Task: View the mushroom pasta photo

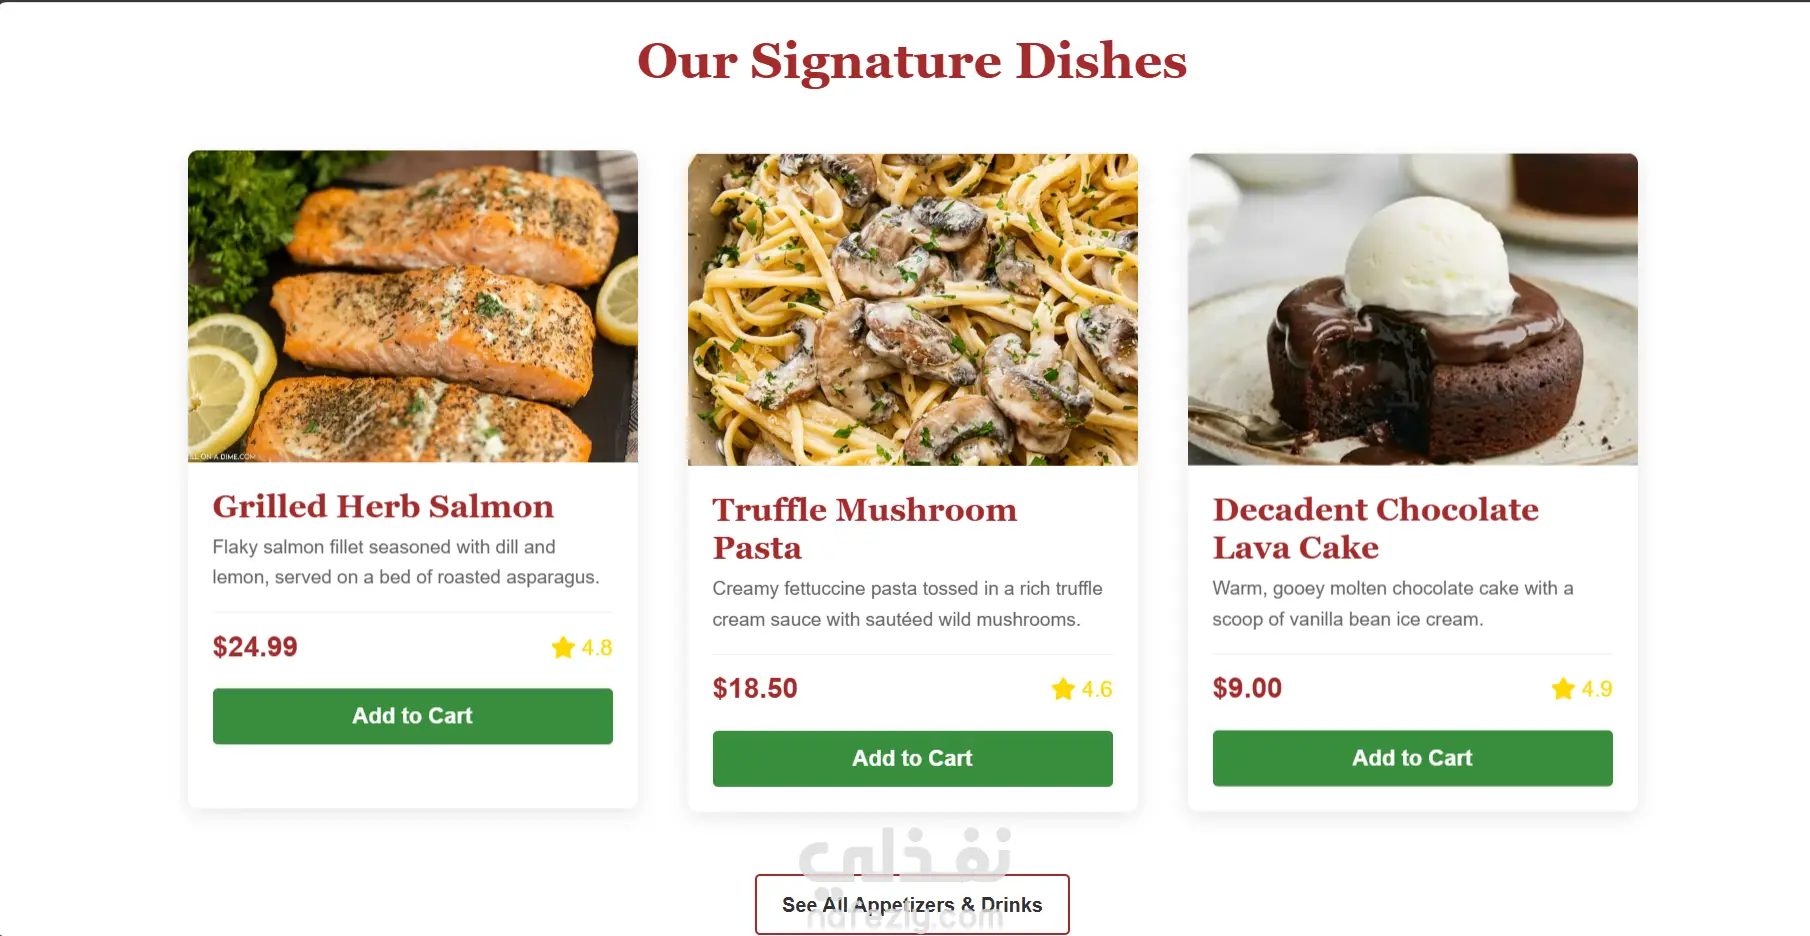Action: tap(913, 310)
